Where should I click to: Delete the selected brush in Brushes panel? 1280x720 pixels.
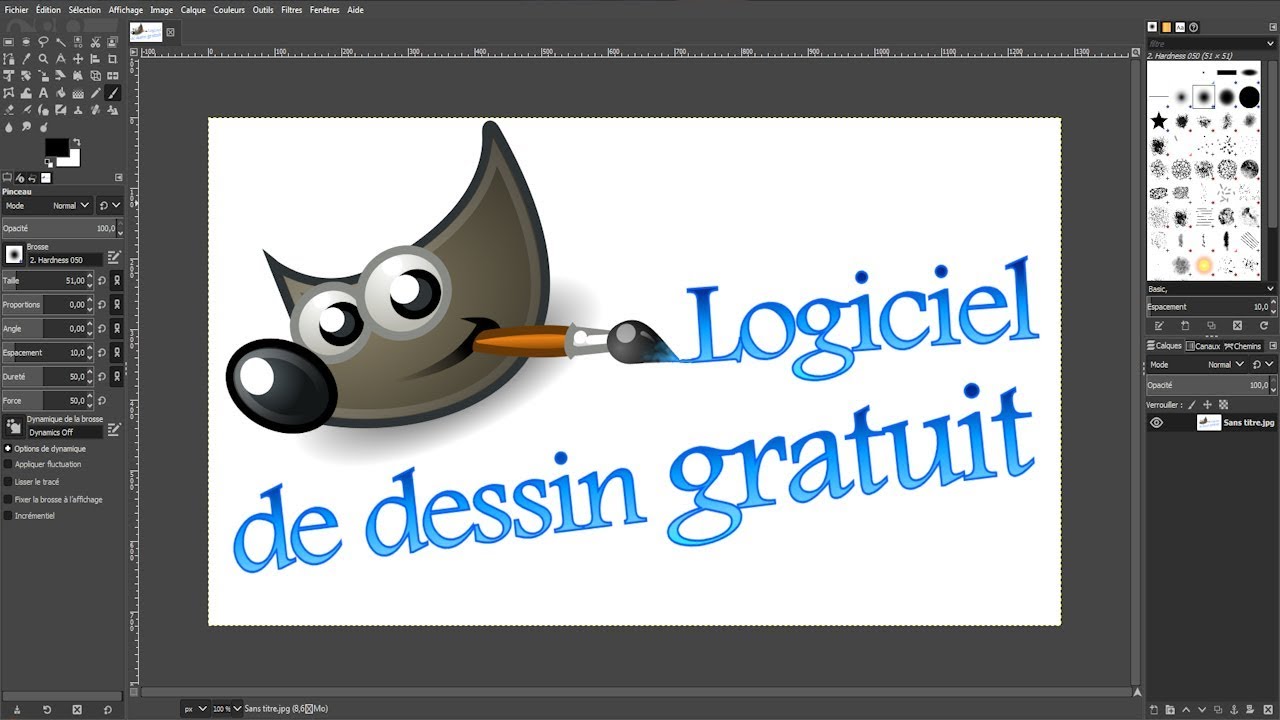(x=1237, y=326)
